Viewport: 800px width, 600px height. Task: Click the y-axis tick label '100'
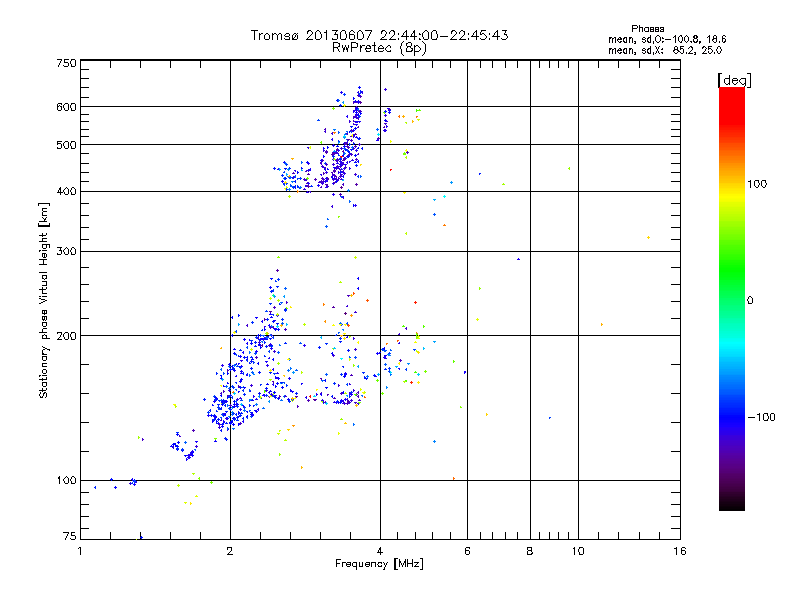pyautogui.click(x=66, y=480)
